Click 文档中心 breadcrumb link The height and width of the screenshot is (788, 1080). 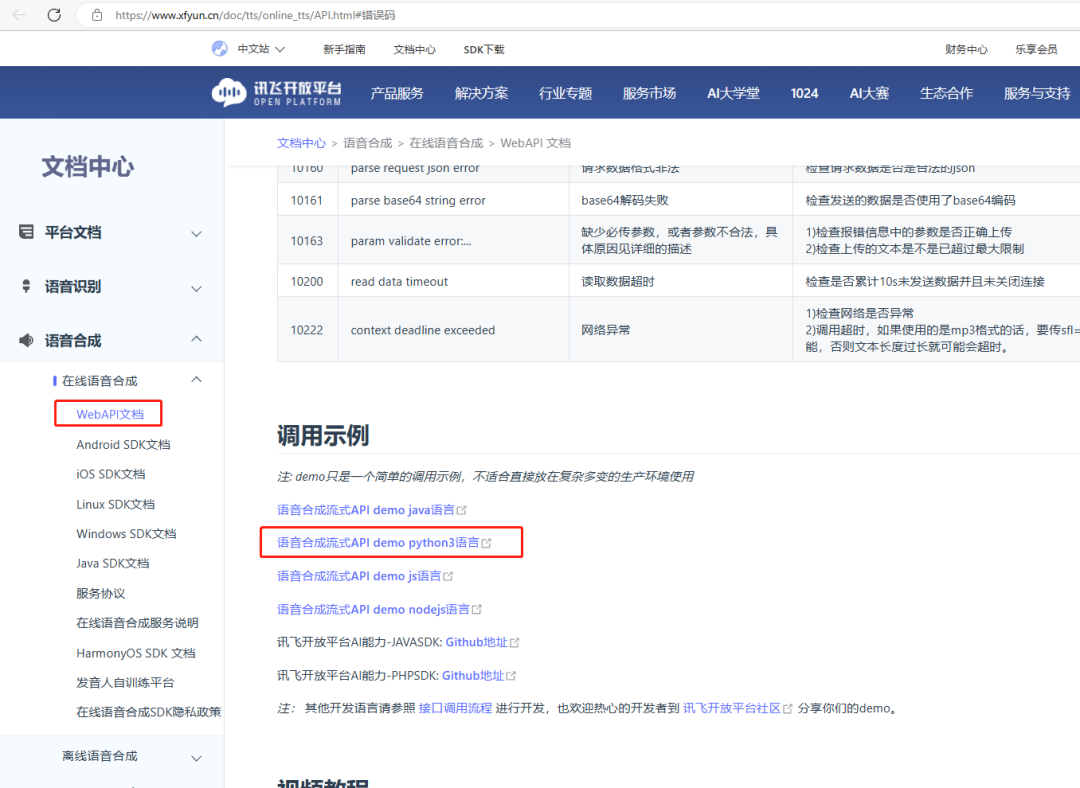[301, 143]
